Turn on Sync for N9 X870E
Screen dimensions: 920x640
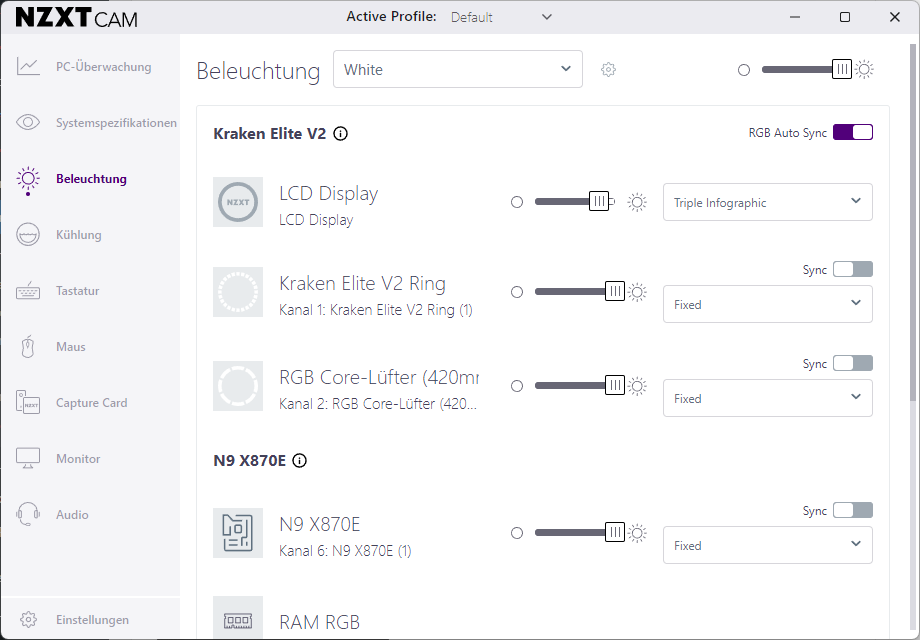click(853, 511)
